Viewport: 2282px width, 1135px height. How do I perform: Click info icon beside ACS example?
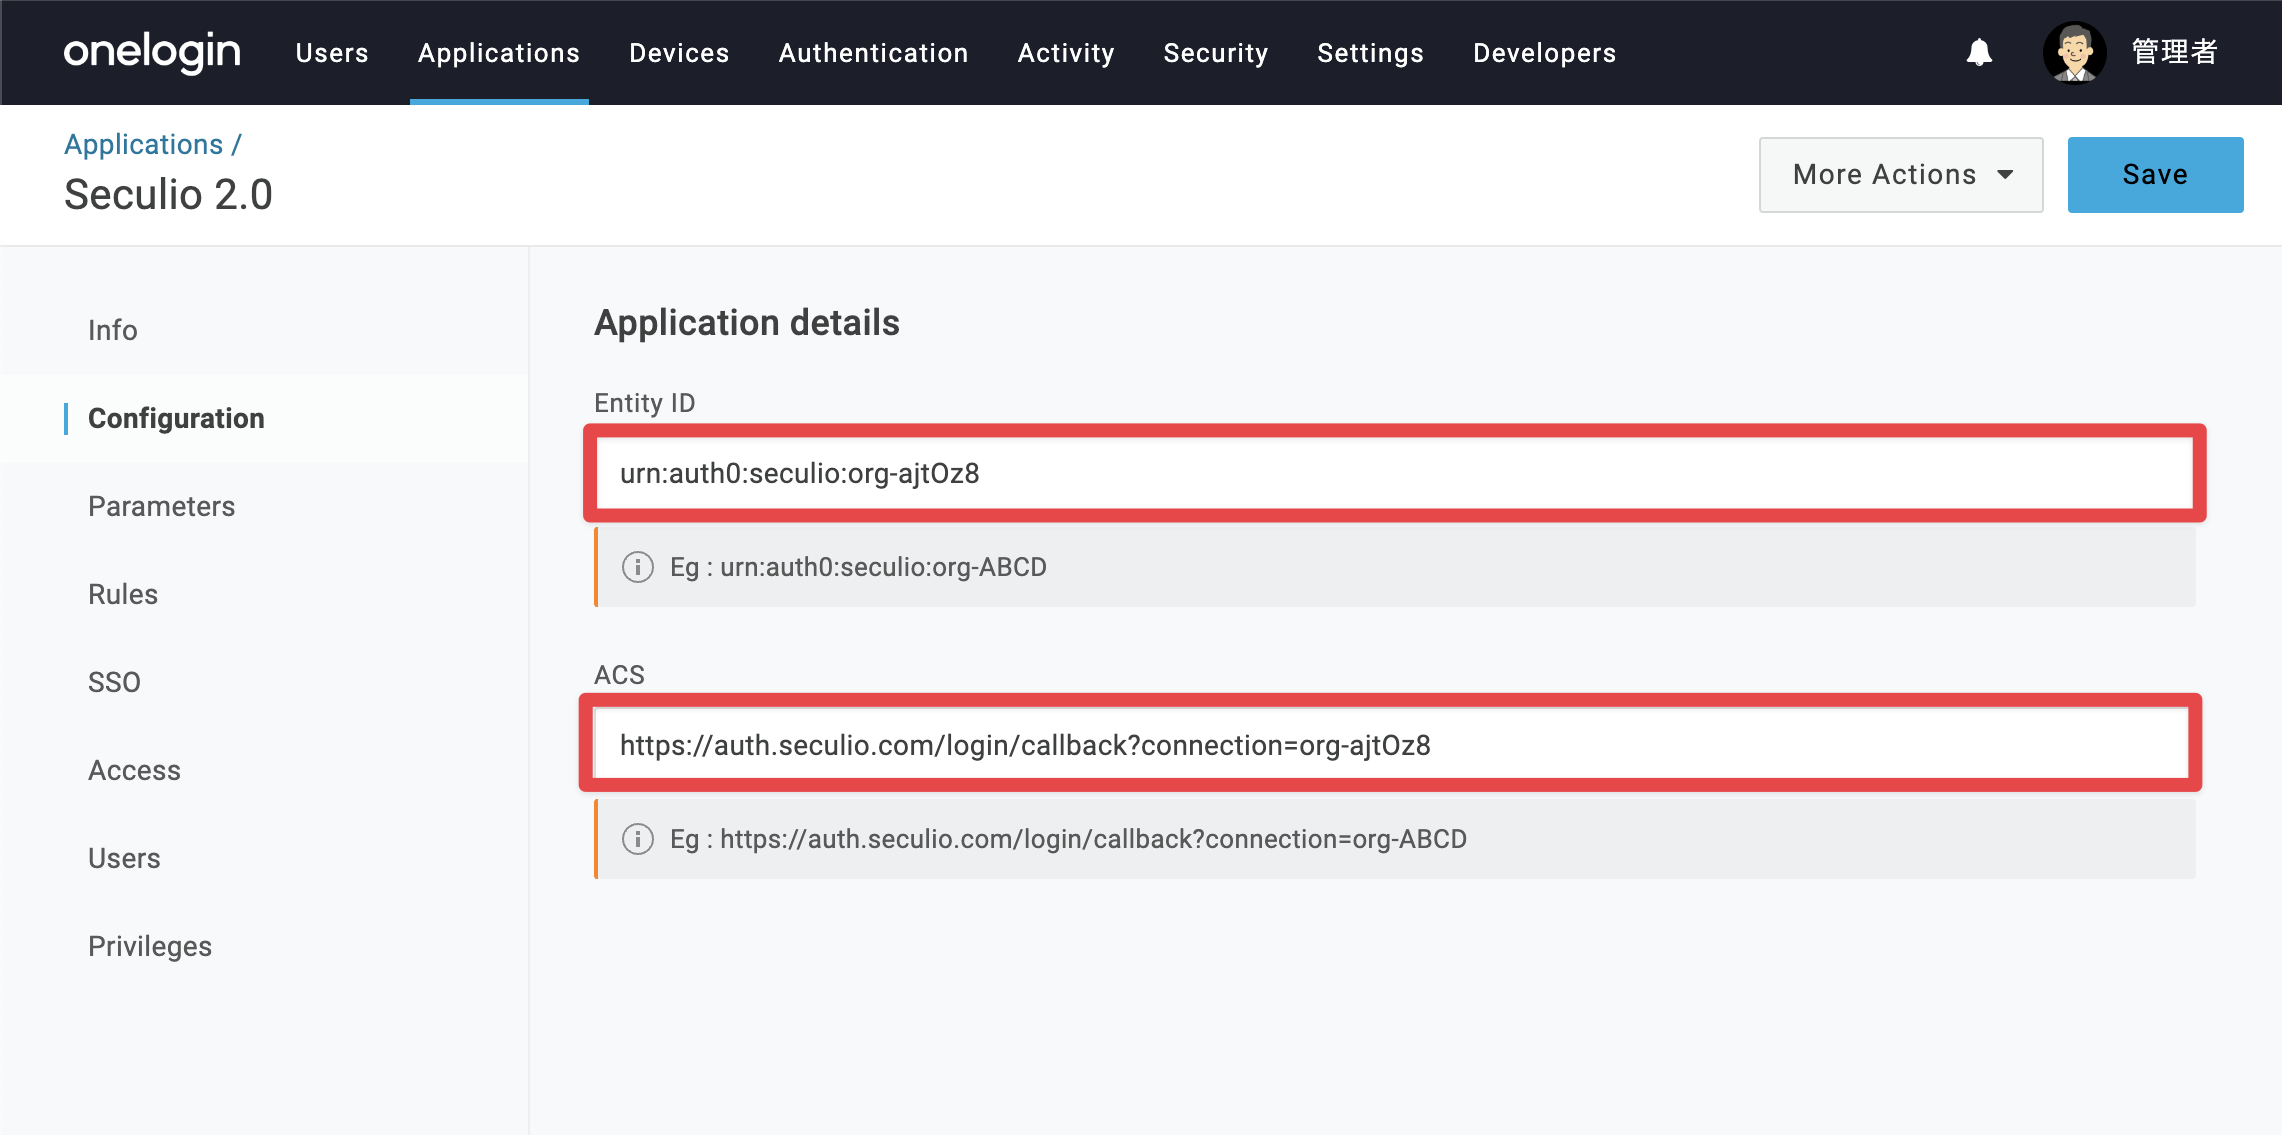638,839
